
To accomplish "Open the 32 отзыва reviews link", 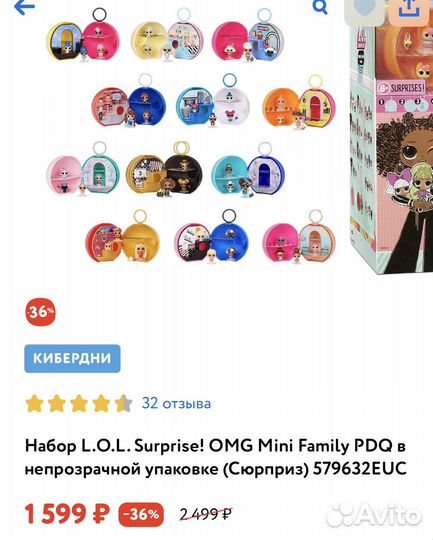I will [176, 403].
